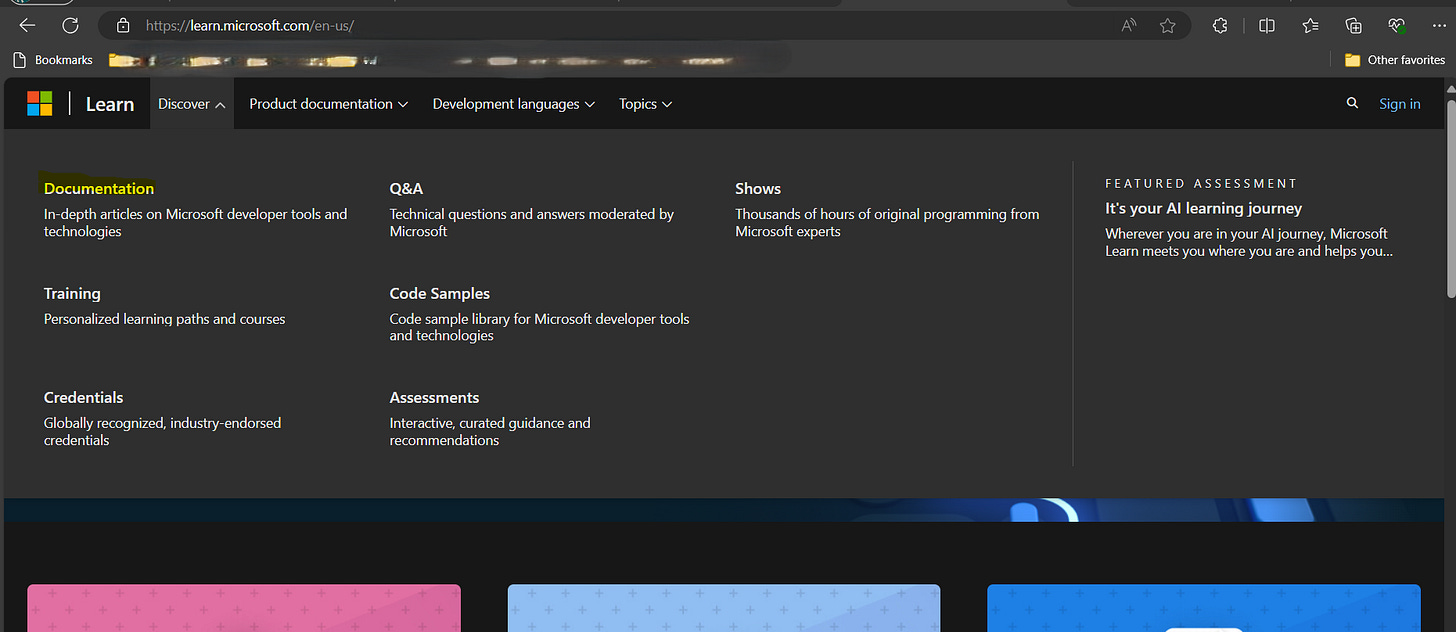1456x632 pixels.
Task: Open the Shows menu entry
Action: pos(758,188)
